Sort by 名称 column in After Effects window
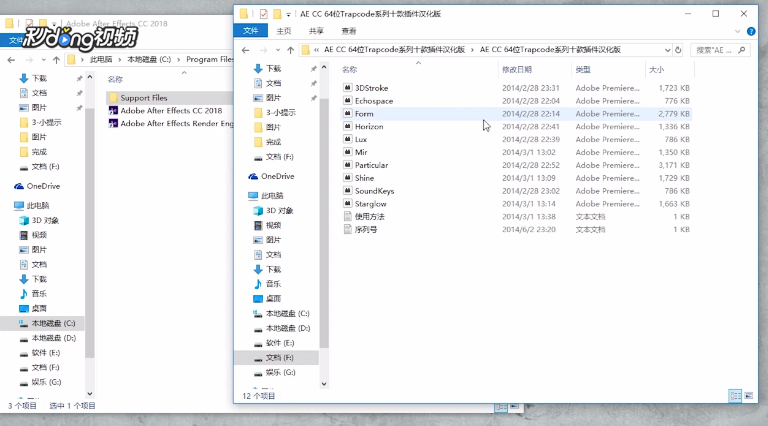Screen dimensions: 768x426 click(115, 79)
